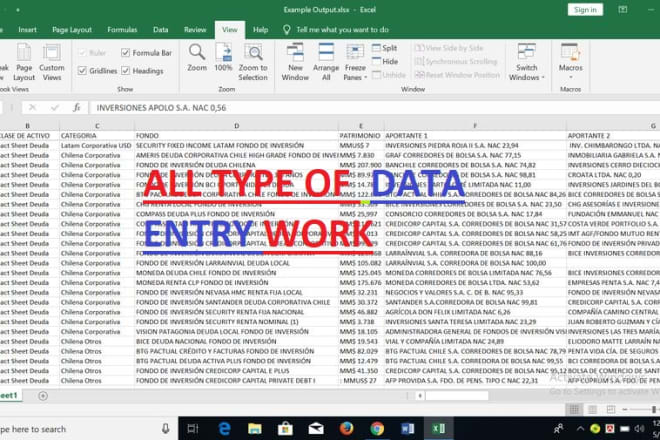Image resolution: width=660 pixels, height=440 pixels.
Task: Click the PATRIMONIO header cell
Action: tap(361, 136)
